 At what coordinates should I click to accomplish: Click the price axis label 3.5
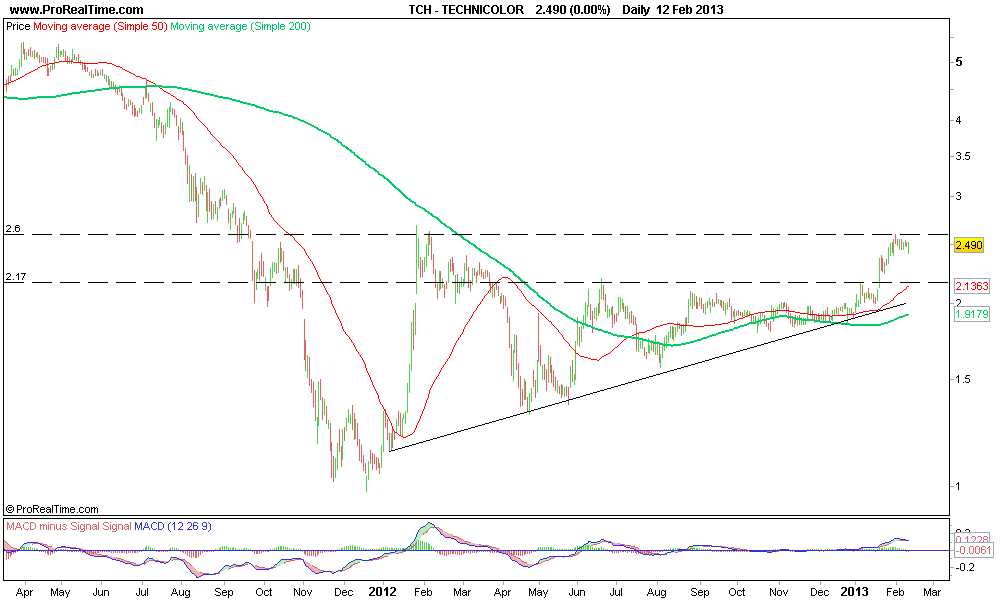(x=962, y=156)
